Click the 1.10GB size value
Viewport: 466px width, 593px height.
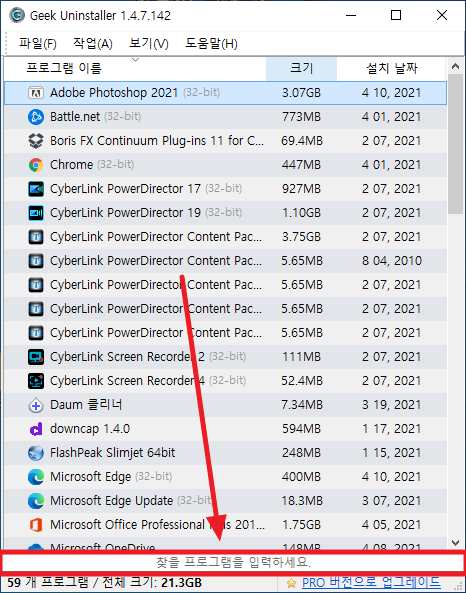(301, 213)
